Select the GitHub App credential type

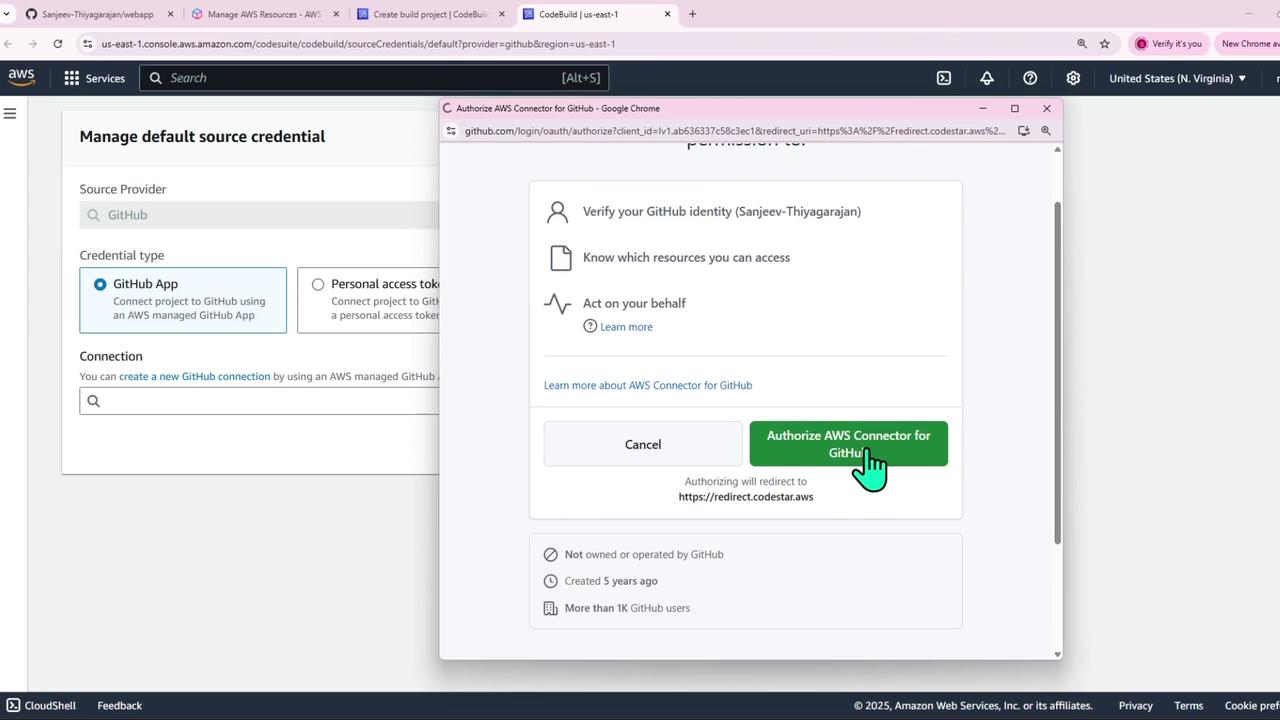pyautogui.click(x=183, y=300)
